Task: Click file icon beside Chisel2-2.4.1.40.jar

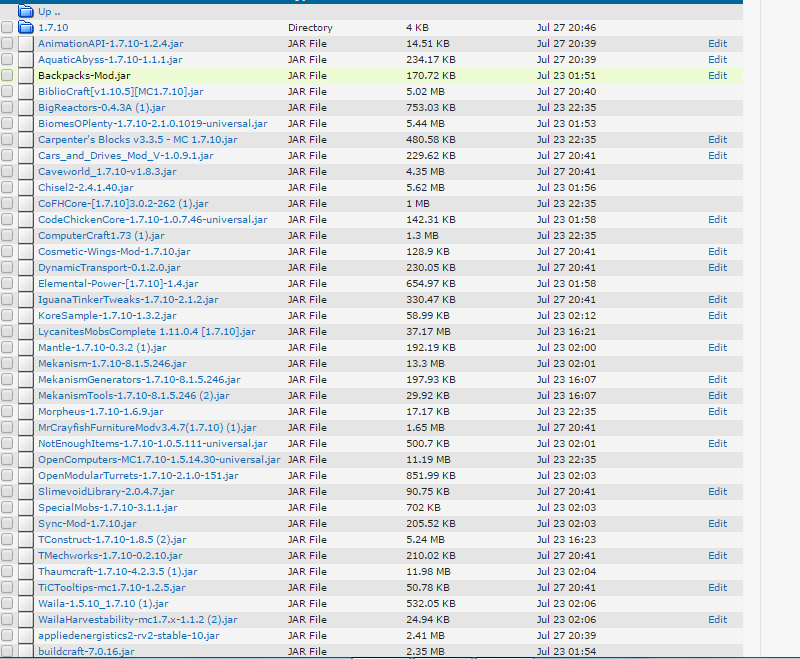Action: pyautogui.click(x=26, y=188)
